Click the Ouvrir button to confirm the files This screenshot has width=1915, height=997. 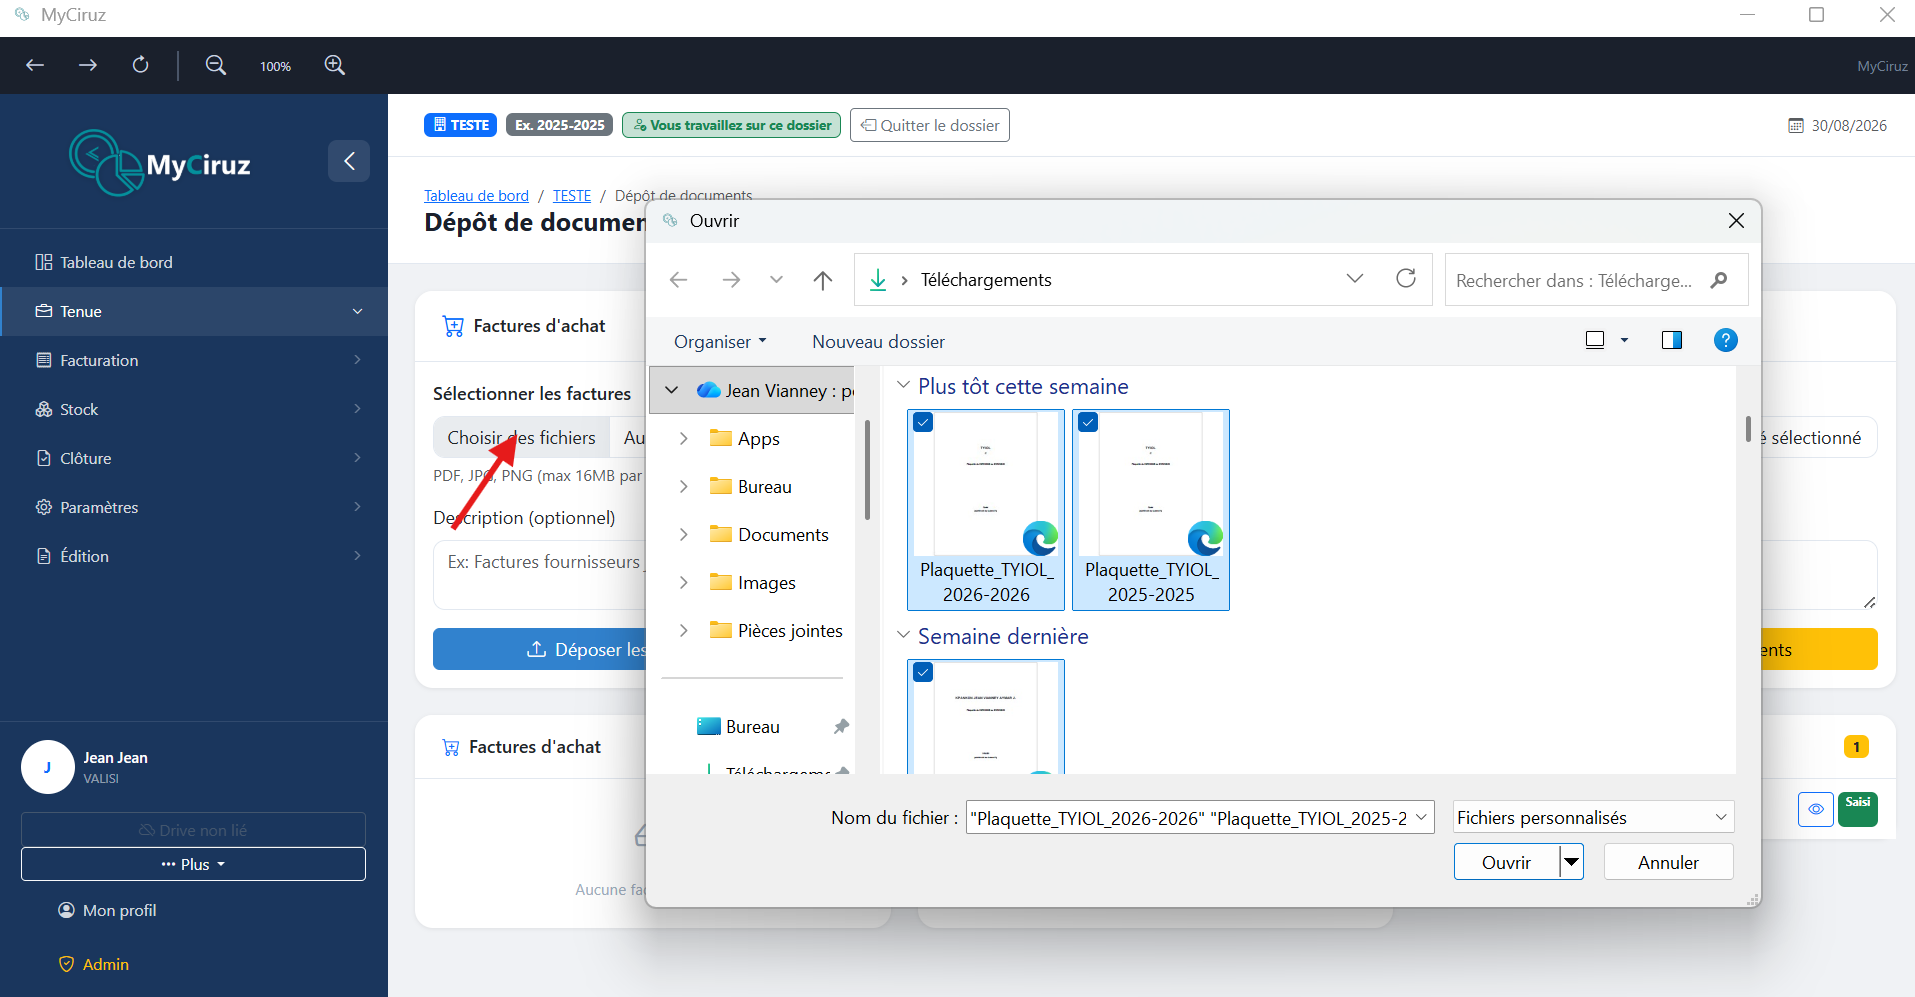tap(1507, 862)
